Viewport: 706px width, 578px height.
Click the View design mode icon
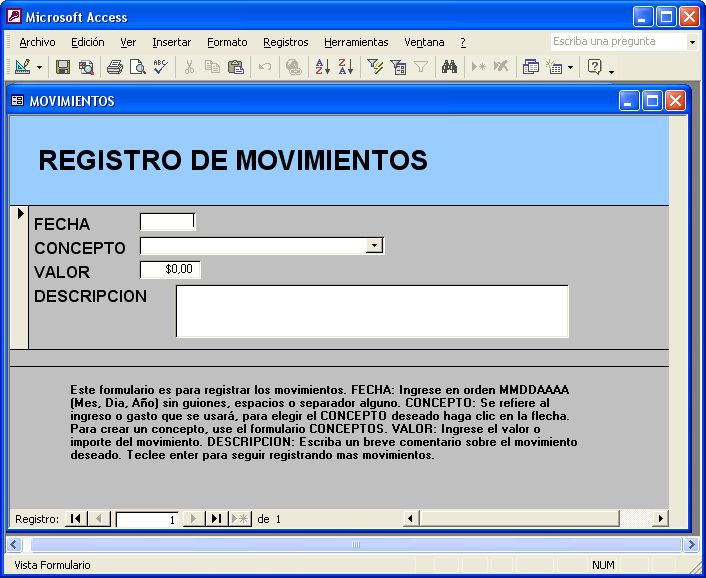coord(23,67)
